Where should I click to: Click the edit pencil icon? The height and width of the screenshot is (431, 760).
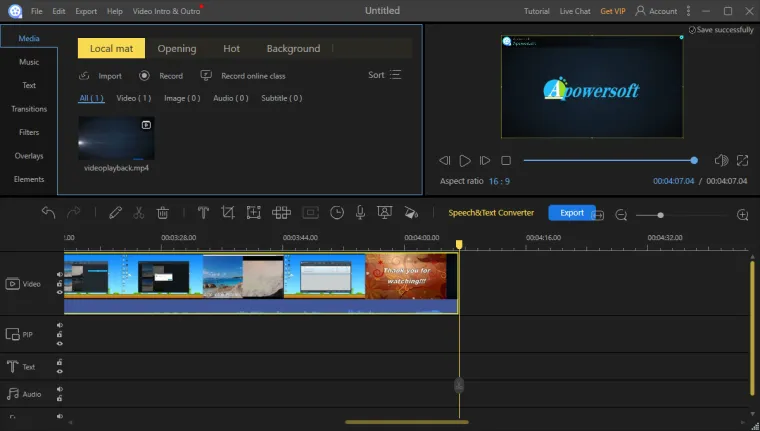pos(115,213)
